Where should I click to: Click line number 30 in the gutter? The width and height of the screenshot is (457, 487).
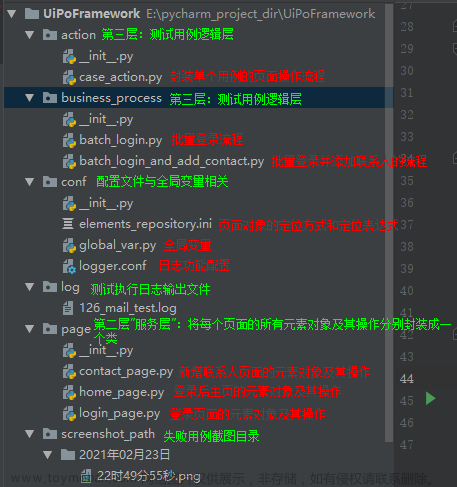(407, 71)
